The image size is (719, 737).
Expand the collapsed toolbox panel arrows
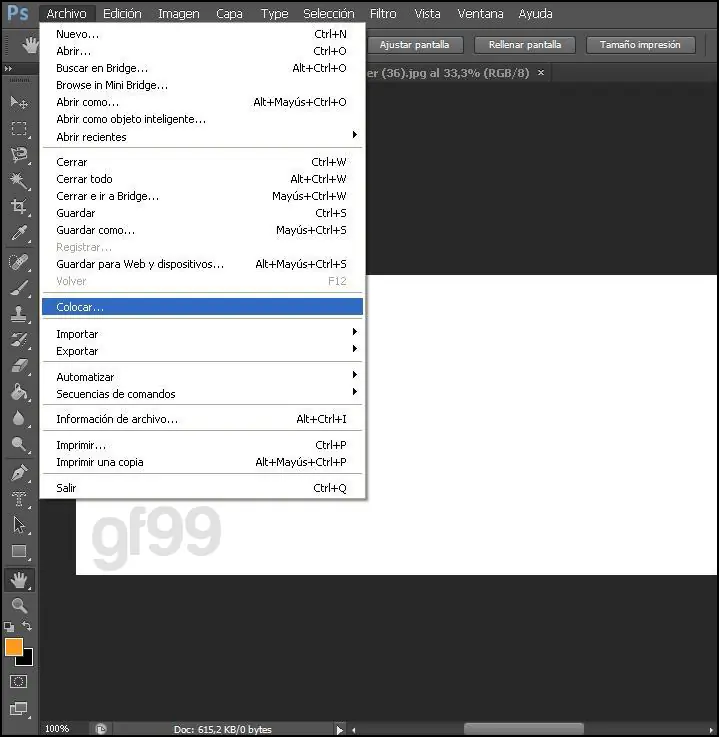[x=8, y=69]
